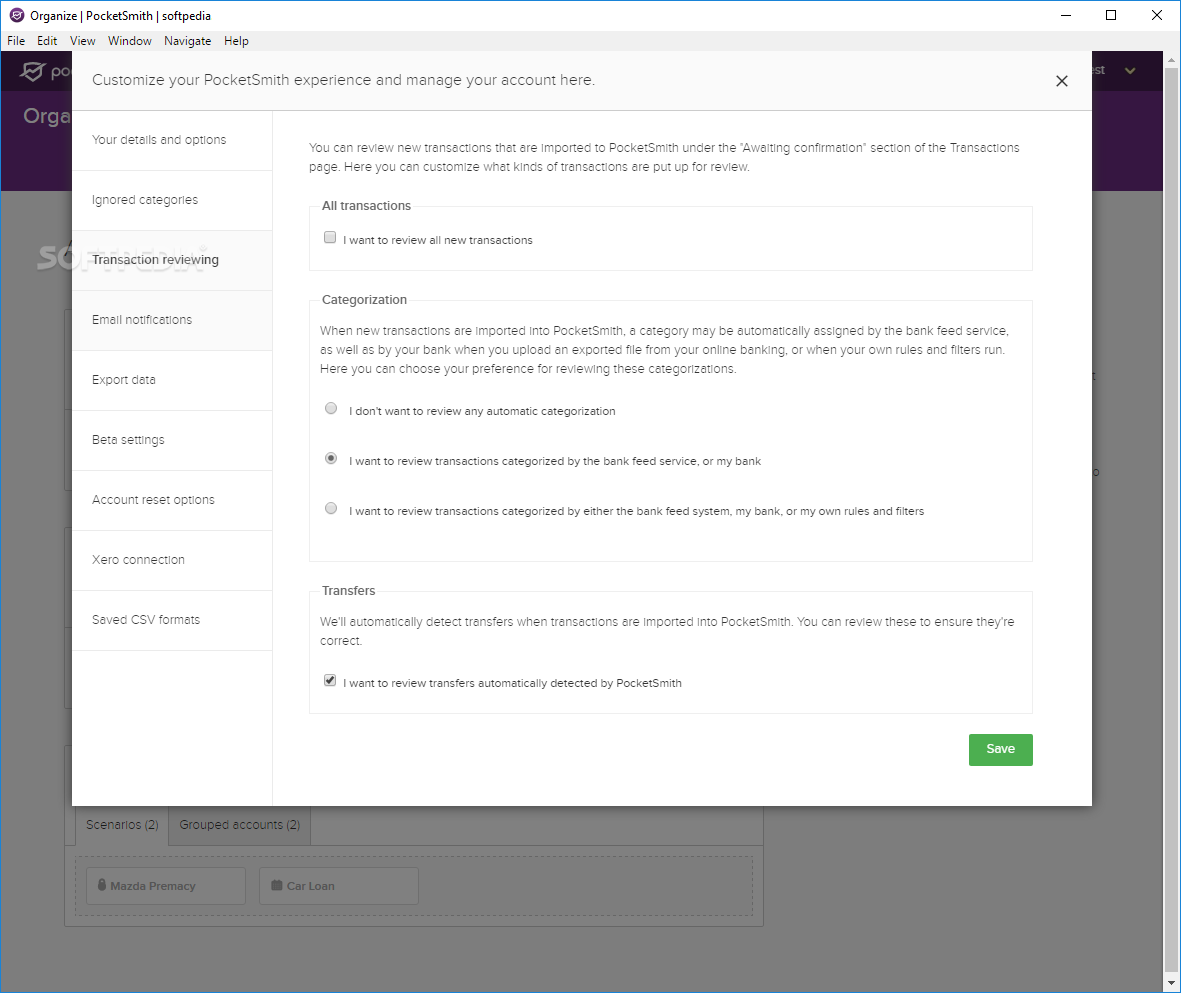
Task: Open 'Xero connection' section
Action: click(x=172, y=560)
